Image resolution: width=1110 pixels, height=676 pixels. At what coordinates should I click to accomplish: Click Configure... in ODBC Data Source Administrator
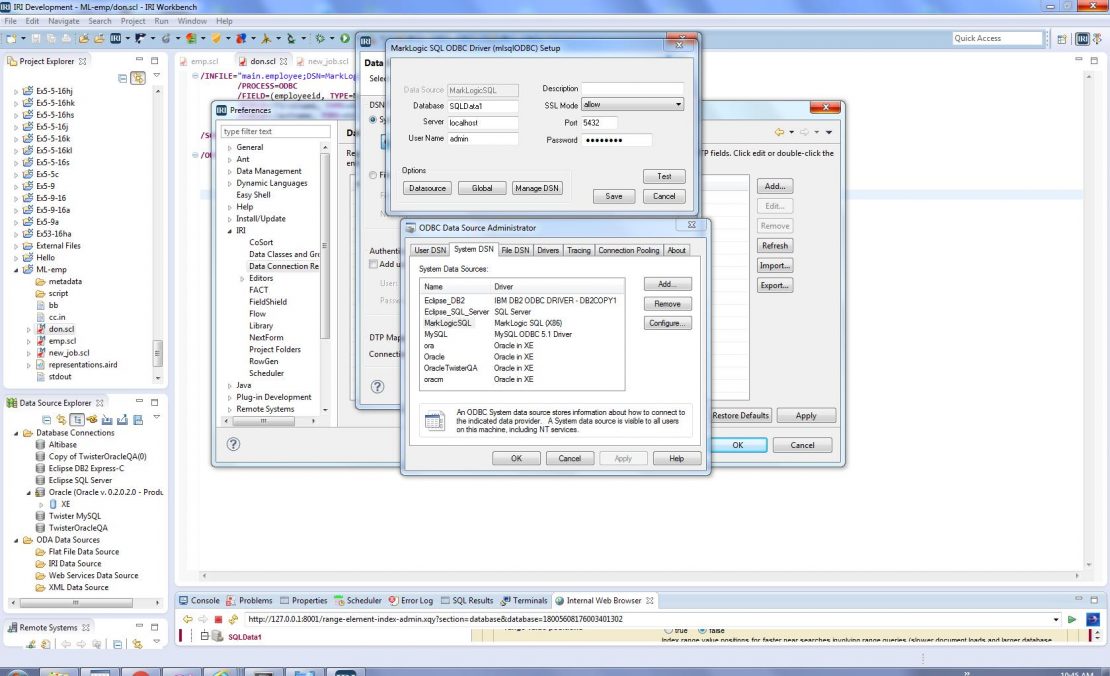668,323
